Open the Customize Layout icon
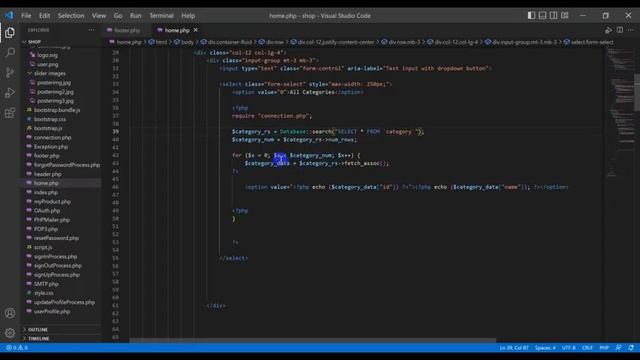The width and height of the screenshot is (640, 360). pos(564,16)
